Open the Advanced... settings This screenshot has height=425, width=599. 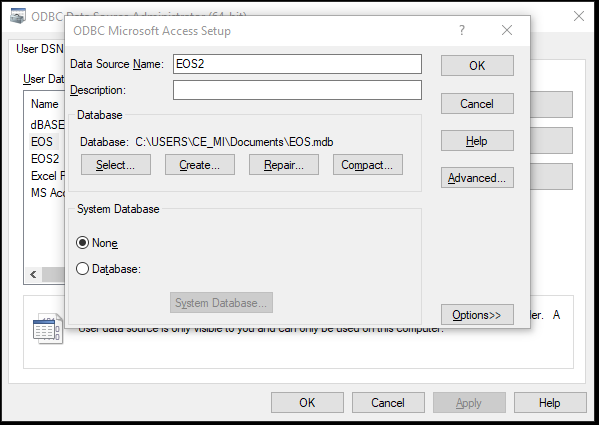(x=477, y=178)
